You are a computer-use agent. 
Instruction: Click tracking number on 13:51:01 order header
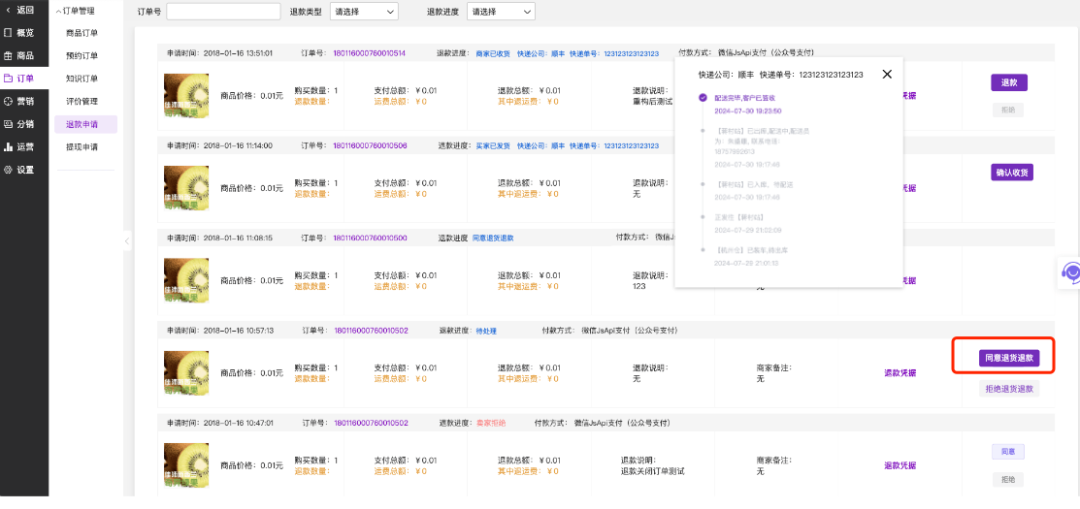[x=631, y=53]
